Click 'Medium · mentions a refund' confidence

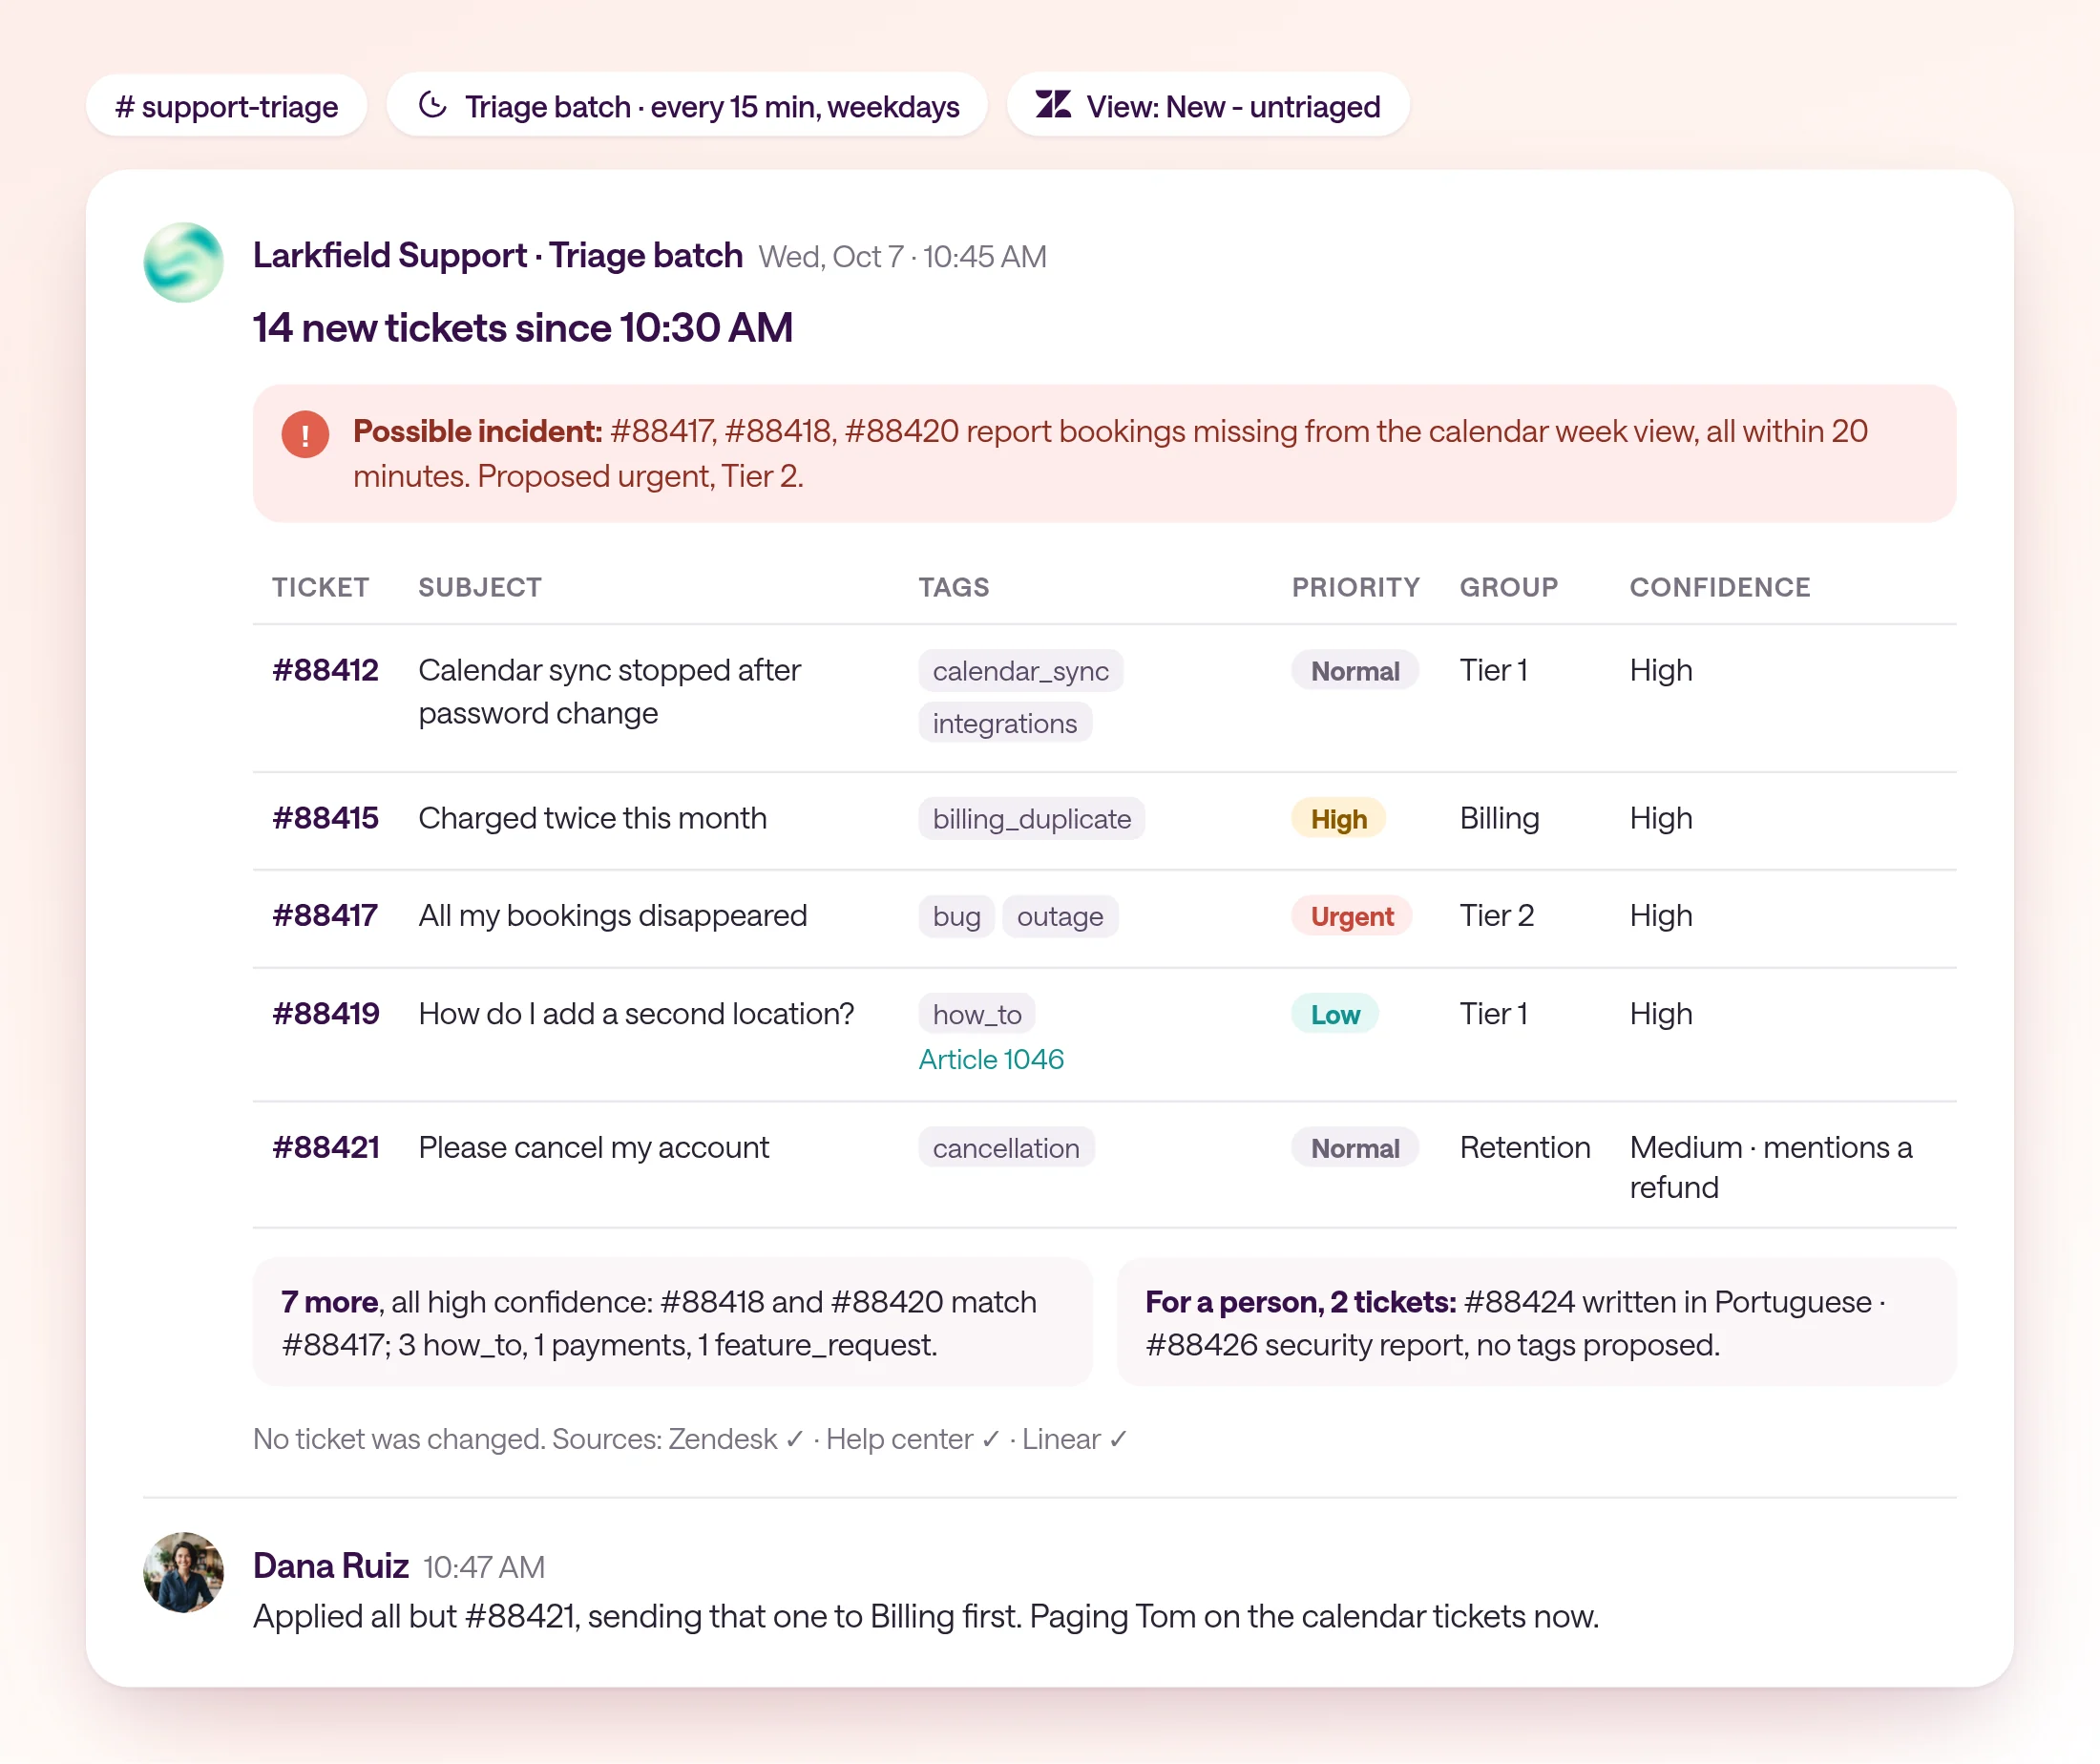[1770, 1167]
